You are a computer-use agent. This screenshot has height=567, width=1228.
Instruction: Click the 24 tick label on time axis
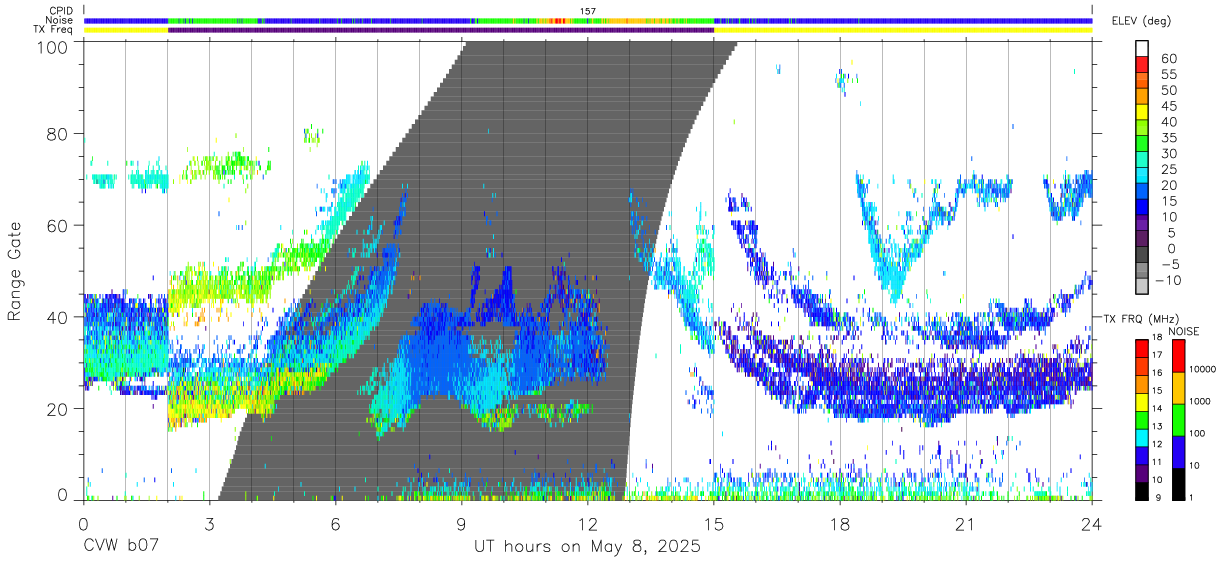point(1091,525)
